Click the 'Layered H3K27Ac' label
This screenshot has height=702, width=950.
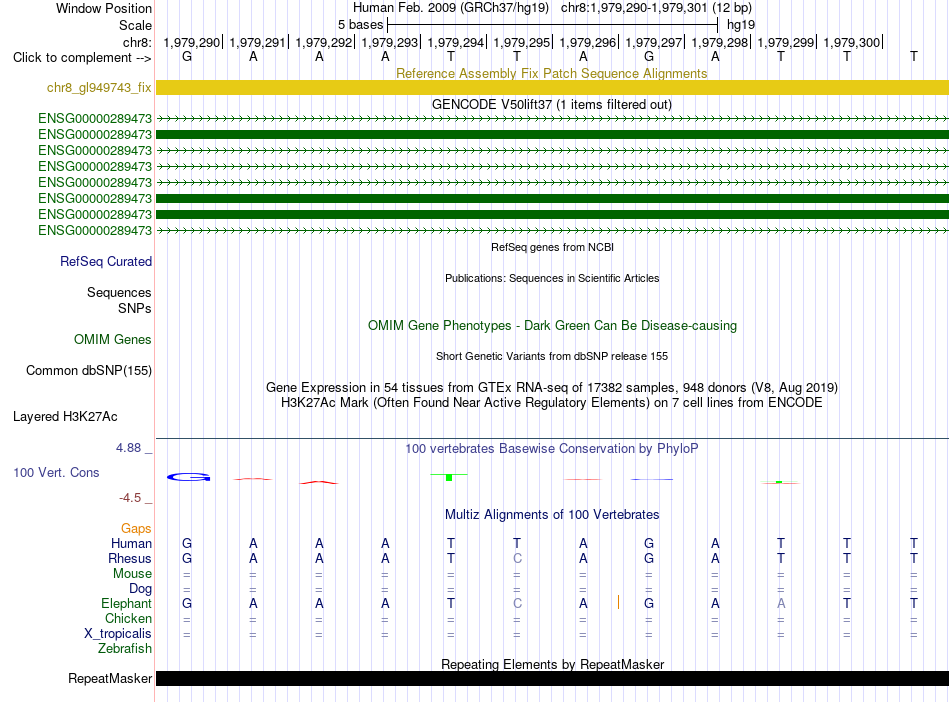click(x=65, y=416)
